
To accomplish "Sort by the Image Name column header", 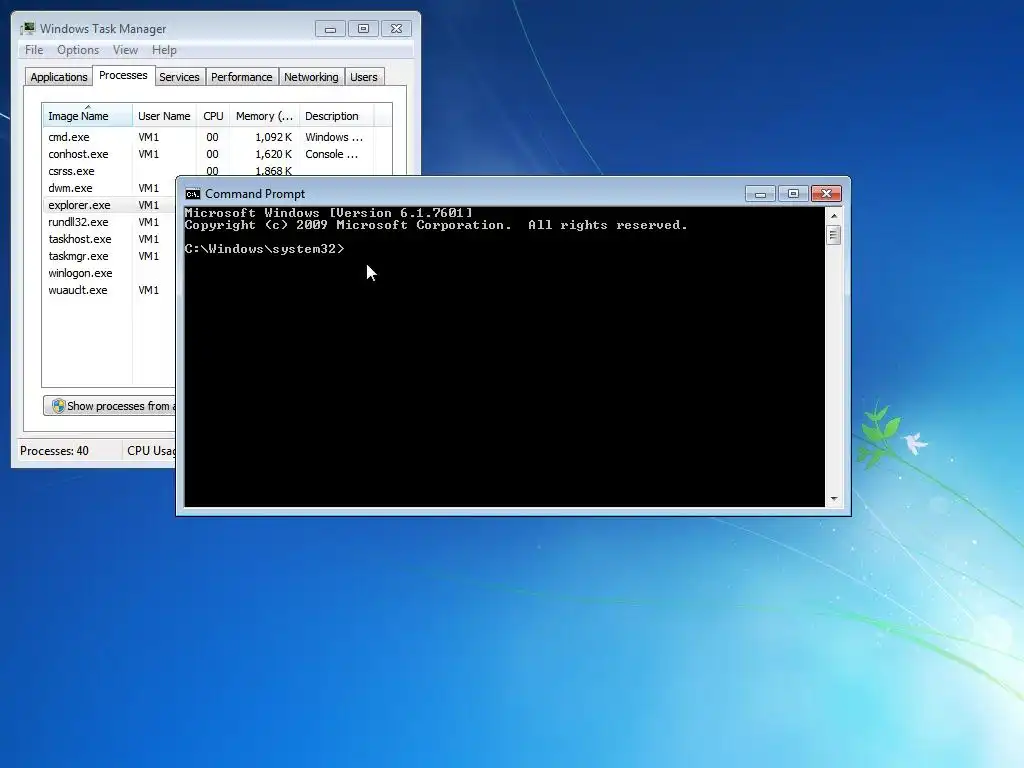I will click(87, 116).
